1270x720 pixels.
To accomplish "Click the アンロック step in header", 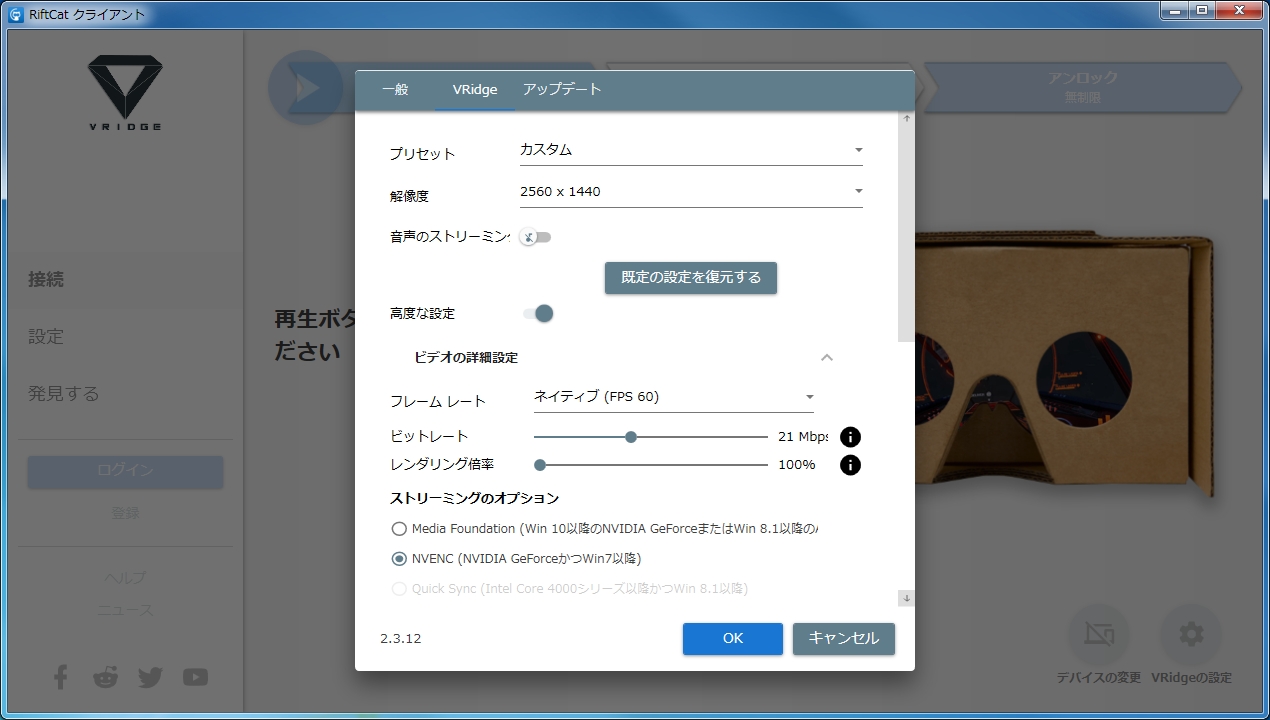I will 1082,87.
